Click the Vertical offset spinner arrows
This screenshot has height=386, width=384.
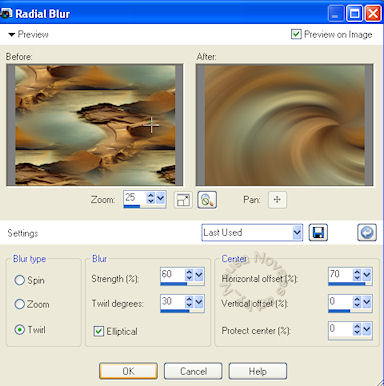click(x=357, y=302)
